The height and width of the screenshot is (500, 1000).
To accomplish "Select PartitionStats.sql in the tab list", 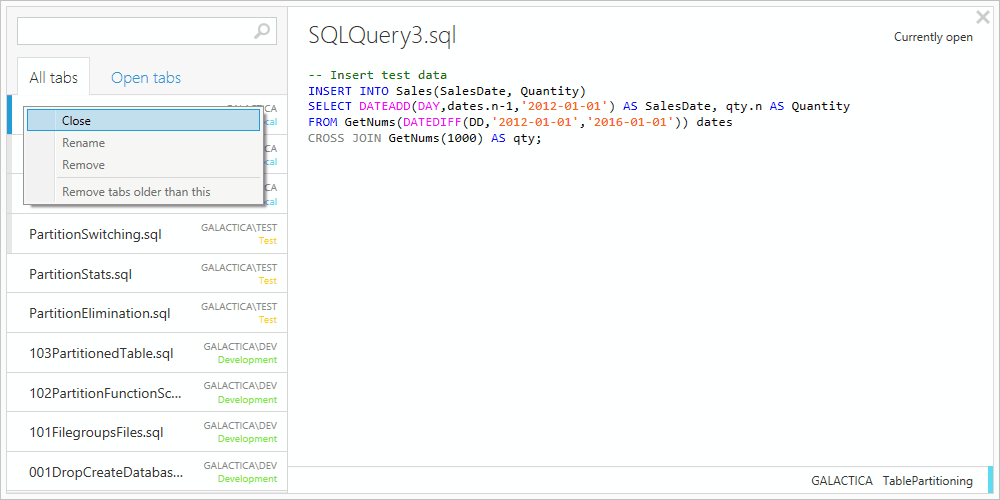I will [80, 274].
